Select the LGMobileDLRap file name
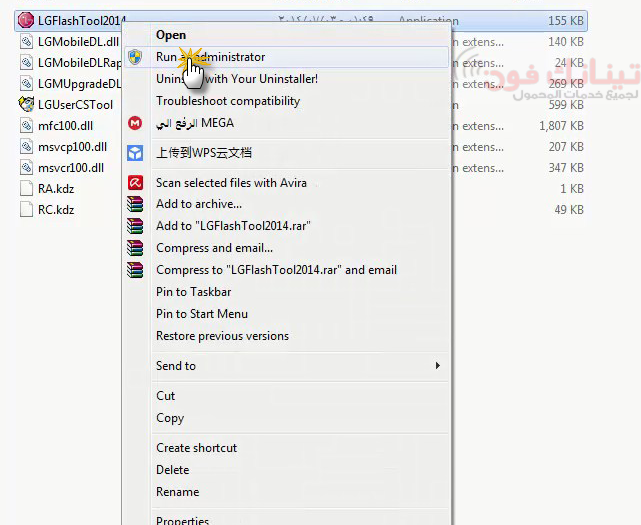This screenshot has height=525, width=641. tap(80, 63)
